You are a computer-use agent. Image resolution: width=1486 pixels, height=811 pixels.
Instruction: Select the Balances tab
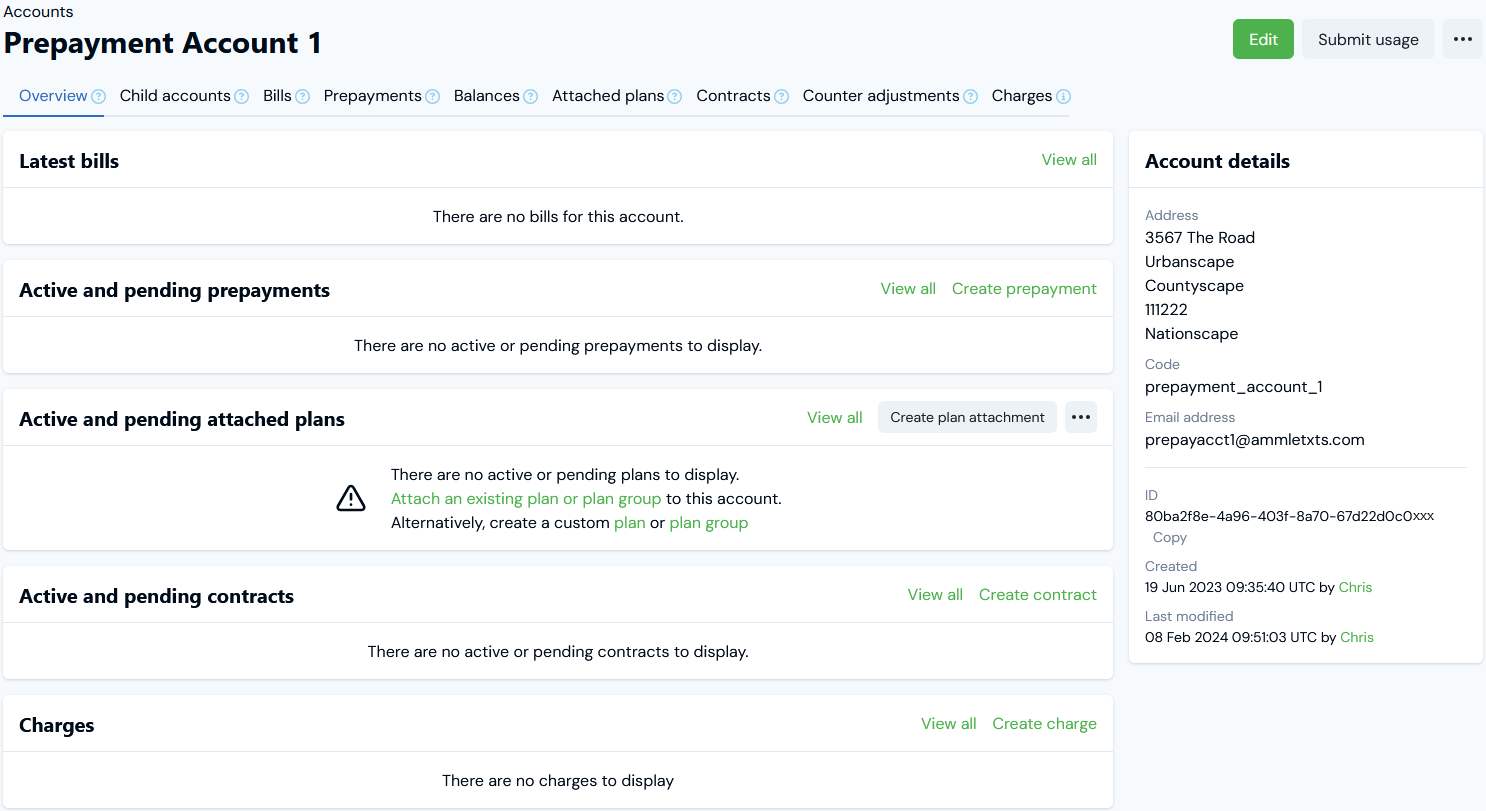tap(486, 96)
